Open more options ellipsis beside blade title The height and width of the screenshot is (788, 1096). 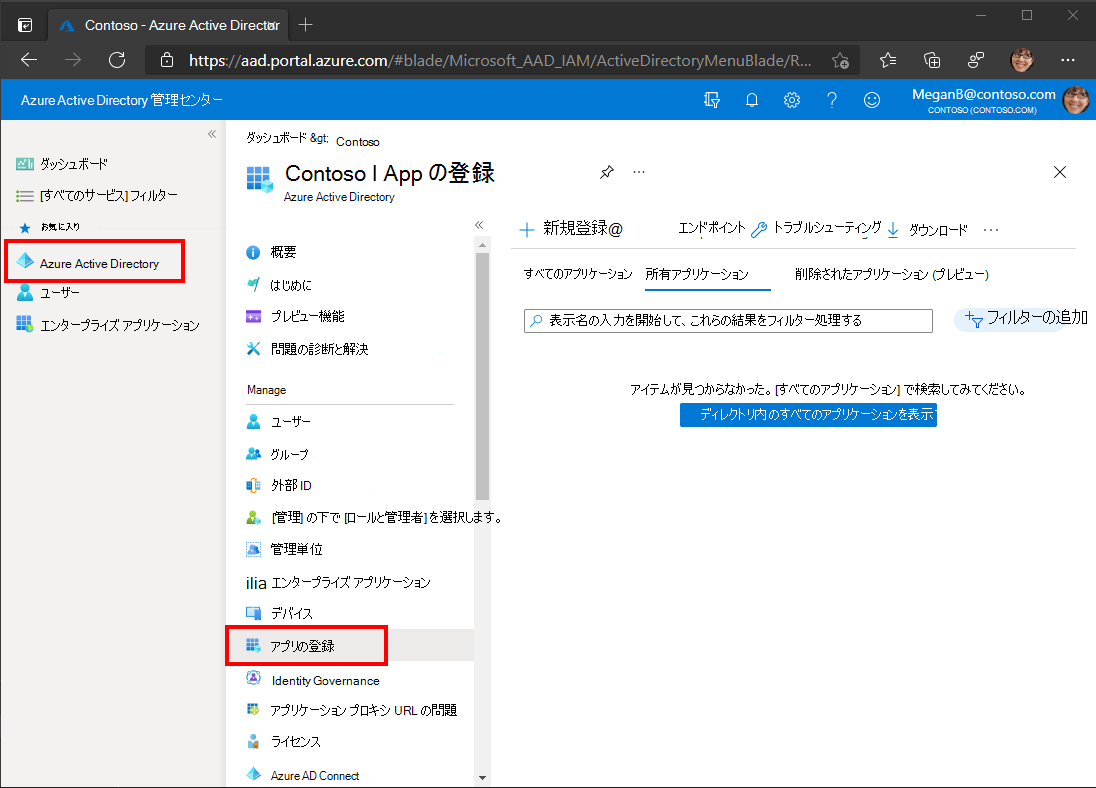coord(639,172)
